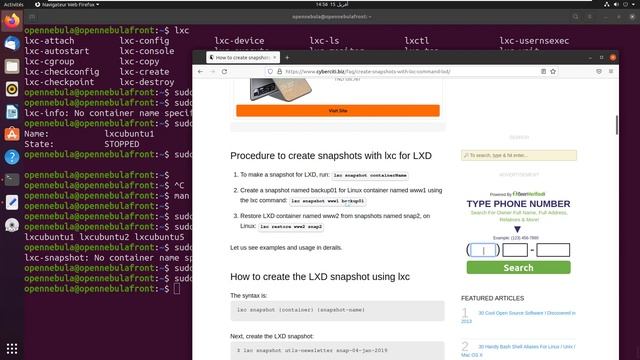Open tracking protection shield in URL bar
The image size is (640, 360).
coord(270,71)
